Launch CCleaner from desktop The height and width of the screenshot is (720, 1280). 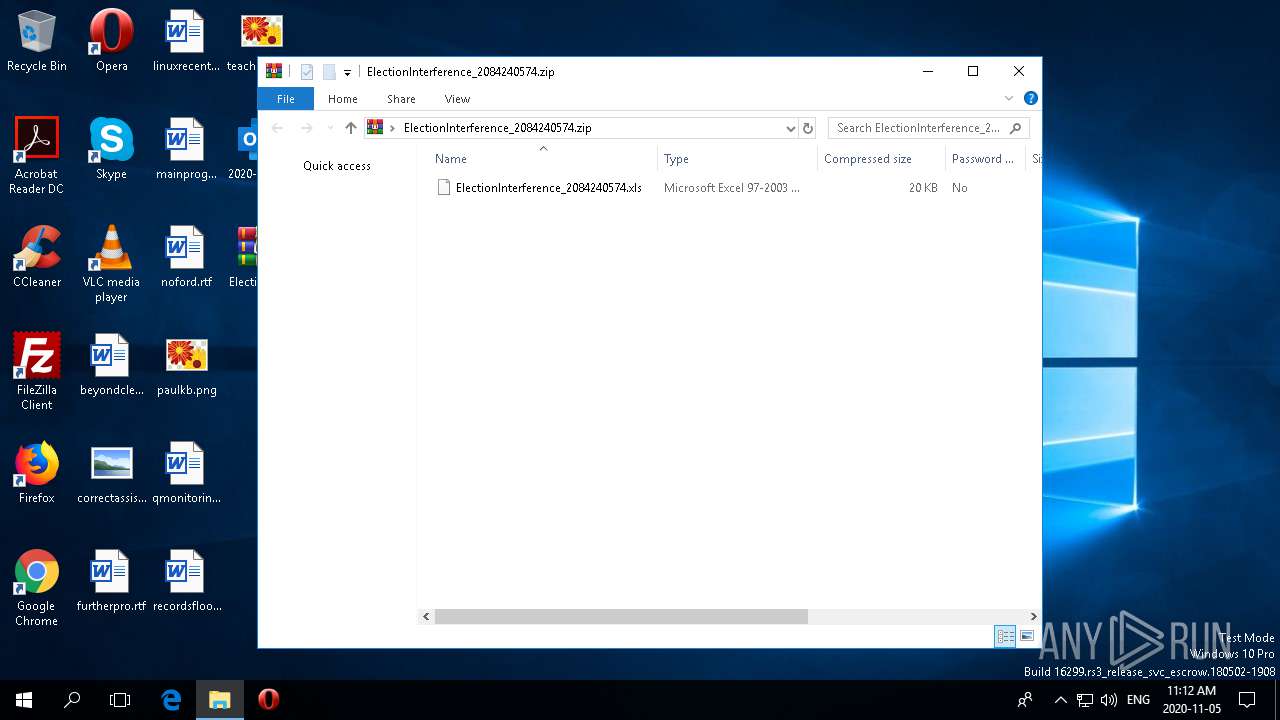[x=36, y=256]
